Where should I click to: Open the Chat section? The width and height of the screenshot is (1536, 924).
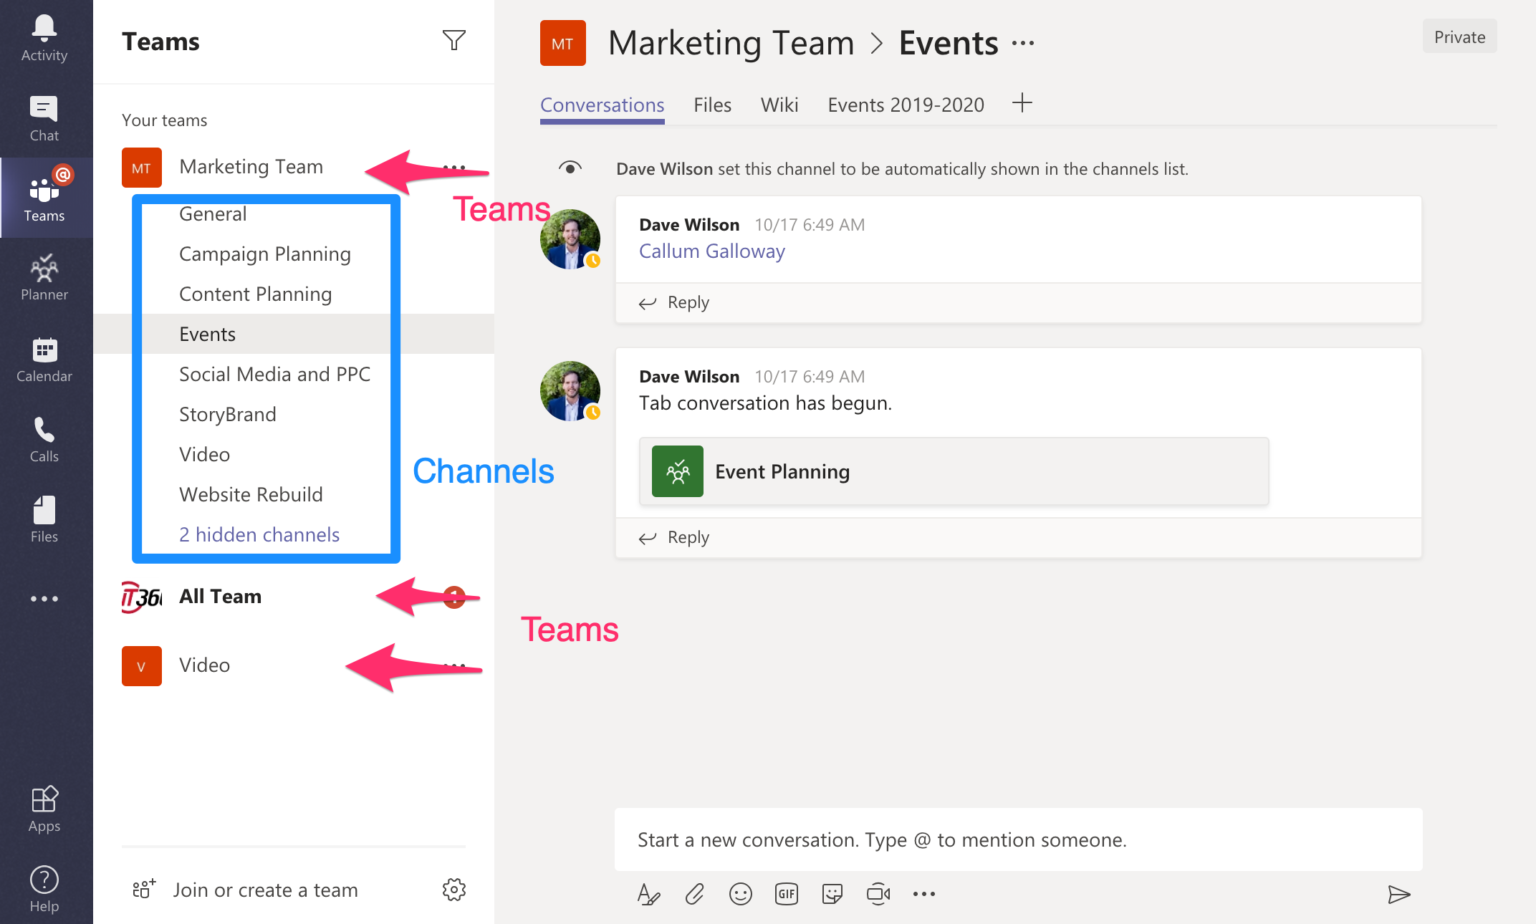[45, 119]
